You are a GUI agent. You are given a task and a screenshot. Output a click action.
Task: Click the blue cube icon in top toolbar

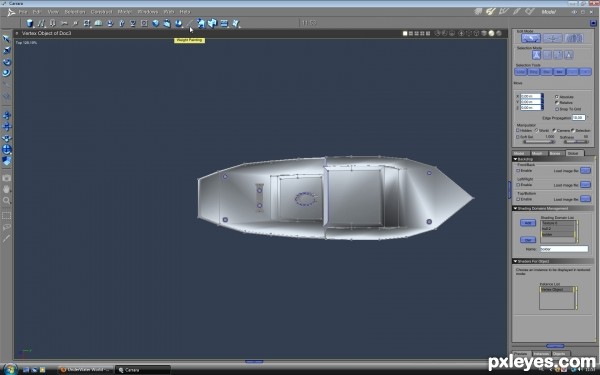point(155,23)
